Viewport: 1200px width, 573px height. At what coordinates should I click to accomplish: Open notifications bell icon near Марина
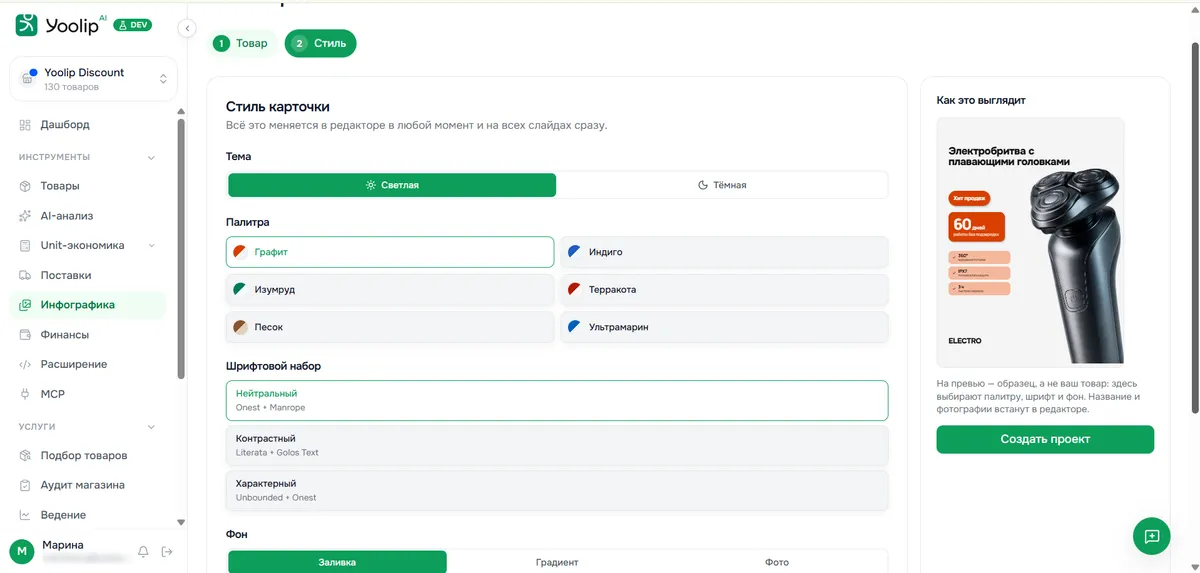coord(143,552)
